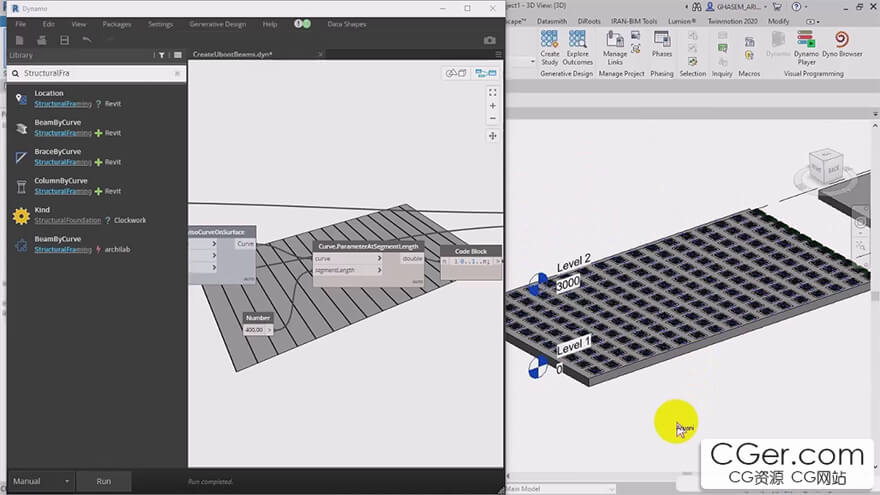Zoom out with the minus canvas button
The image size is (880, 495).
[492, 118]
